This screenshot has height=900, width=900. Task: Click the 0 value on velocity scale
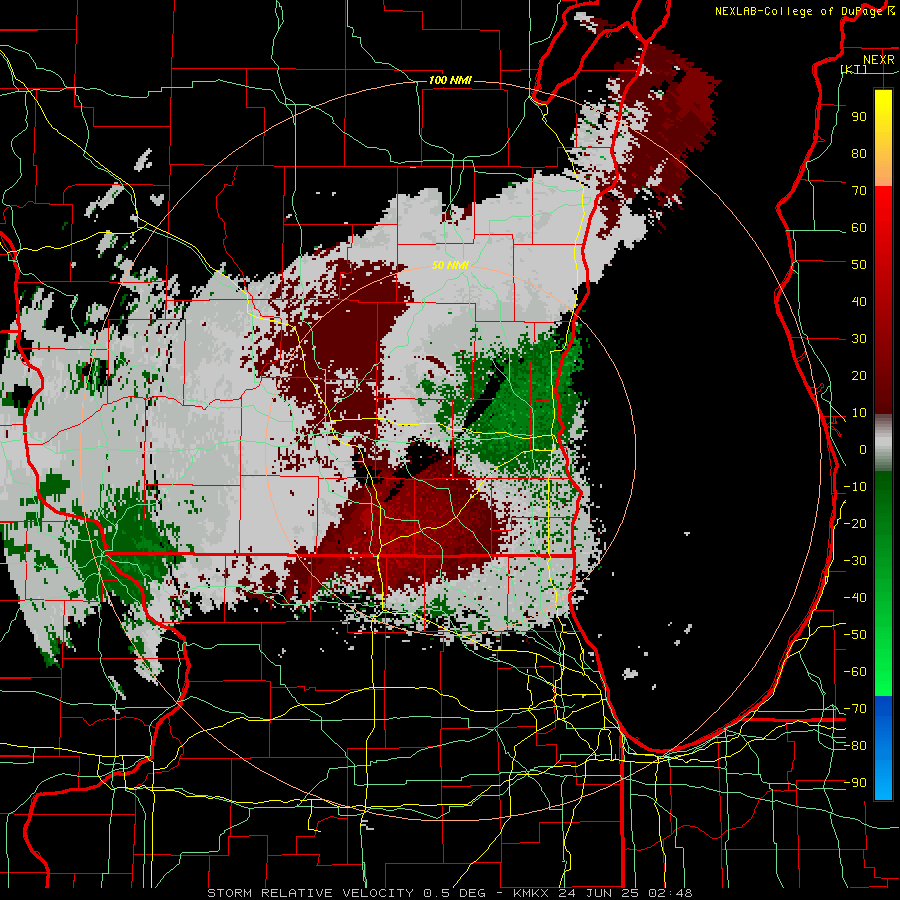tap(863, 449)
